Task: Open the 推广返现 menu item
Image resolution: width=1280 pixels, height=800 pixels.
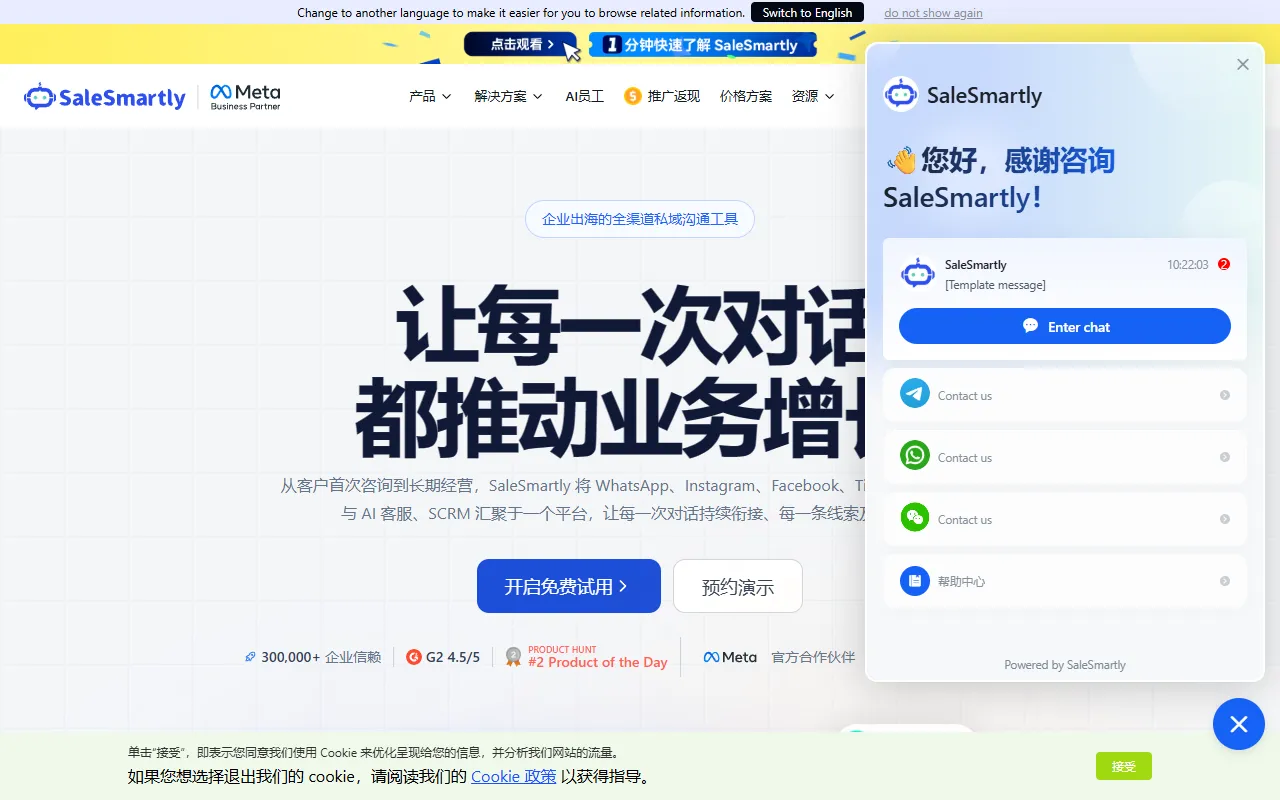Action: [674, 96]
